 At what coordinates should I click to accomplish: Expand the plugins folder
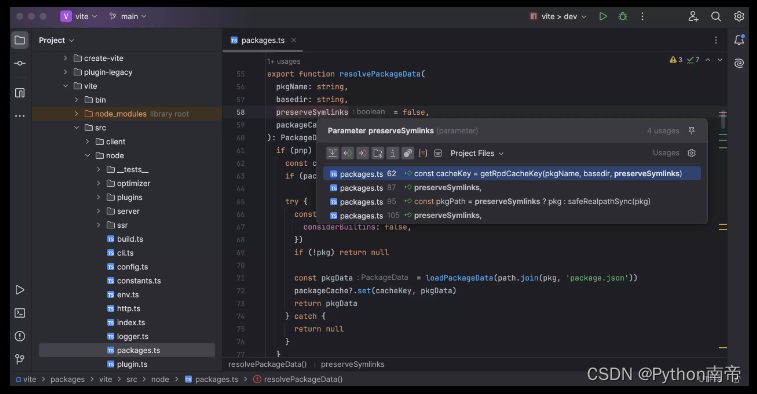[98, 197]
